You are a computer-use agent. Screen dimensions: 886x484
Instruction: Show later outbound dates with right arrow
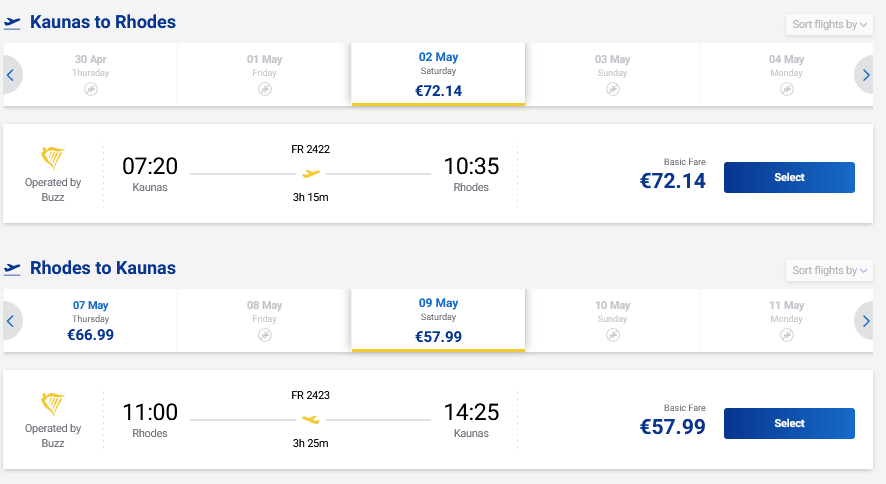866,75
